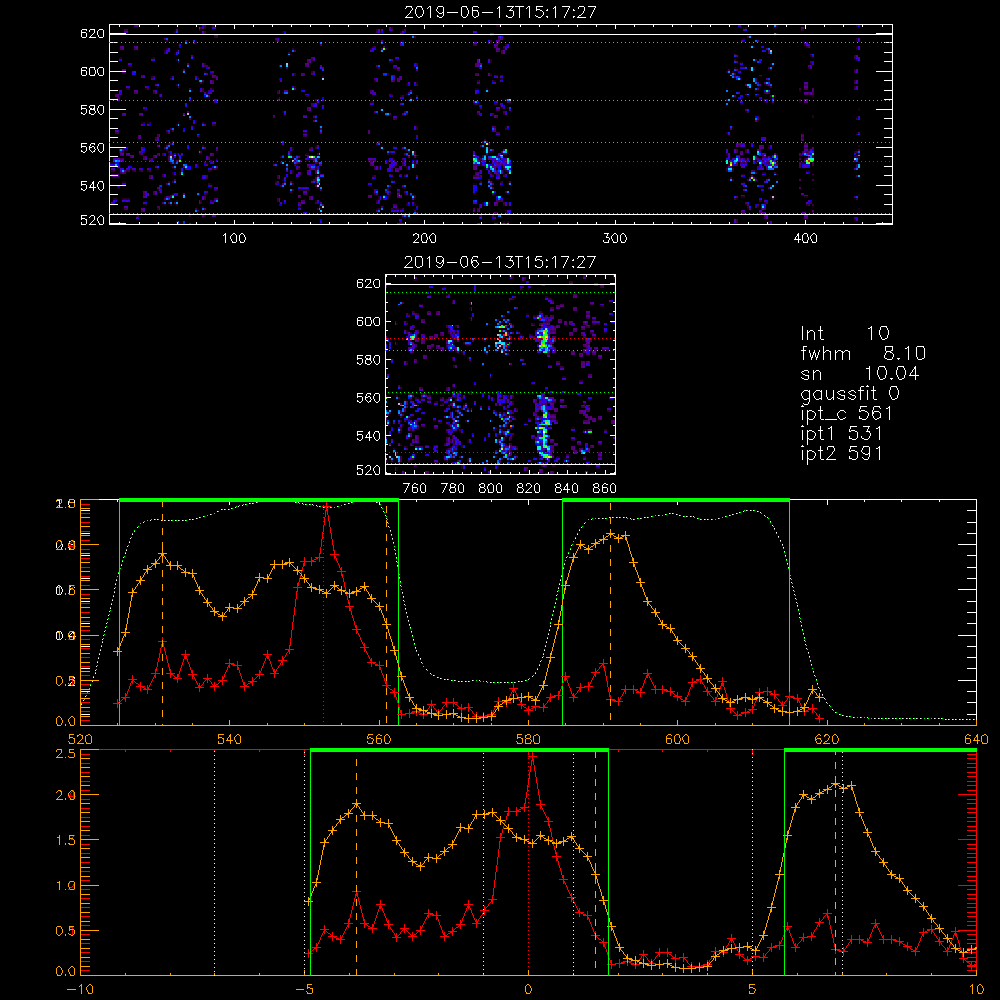Click x-axis label 640 on profile plot
Screen dimensions: 1000x1000
(976, 739)
